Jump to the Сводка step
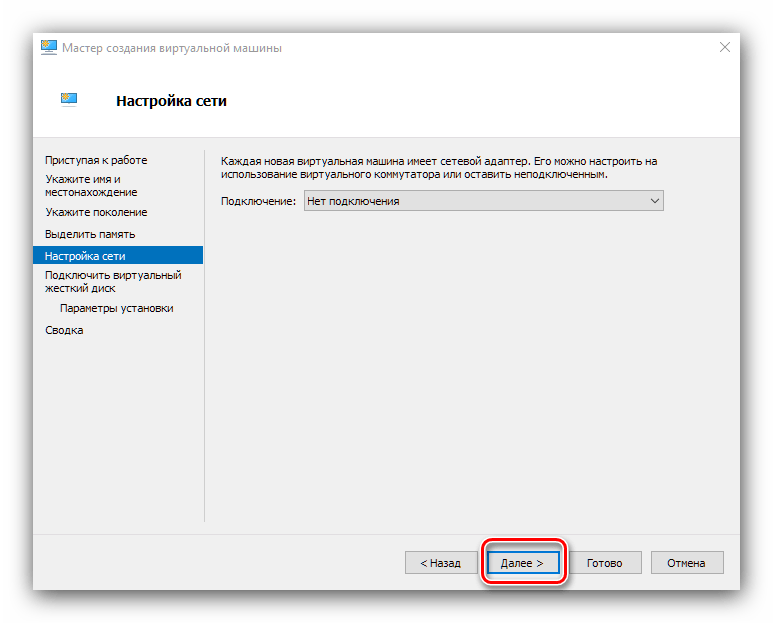The image size is (773, 623). [x=64, y=330]
